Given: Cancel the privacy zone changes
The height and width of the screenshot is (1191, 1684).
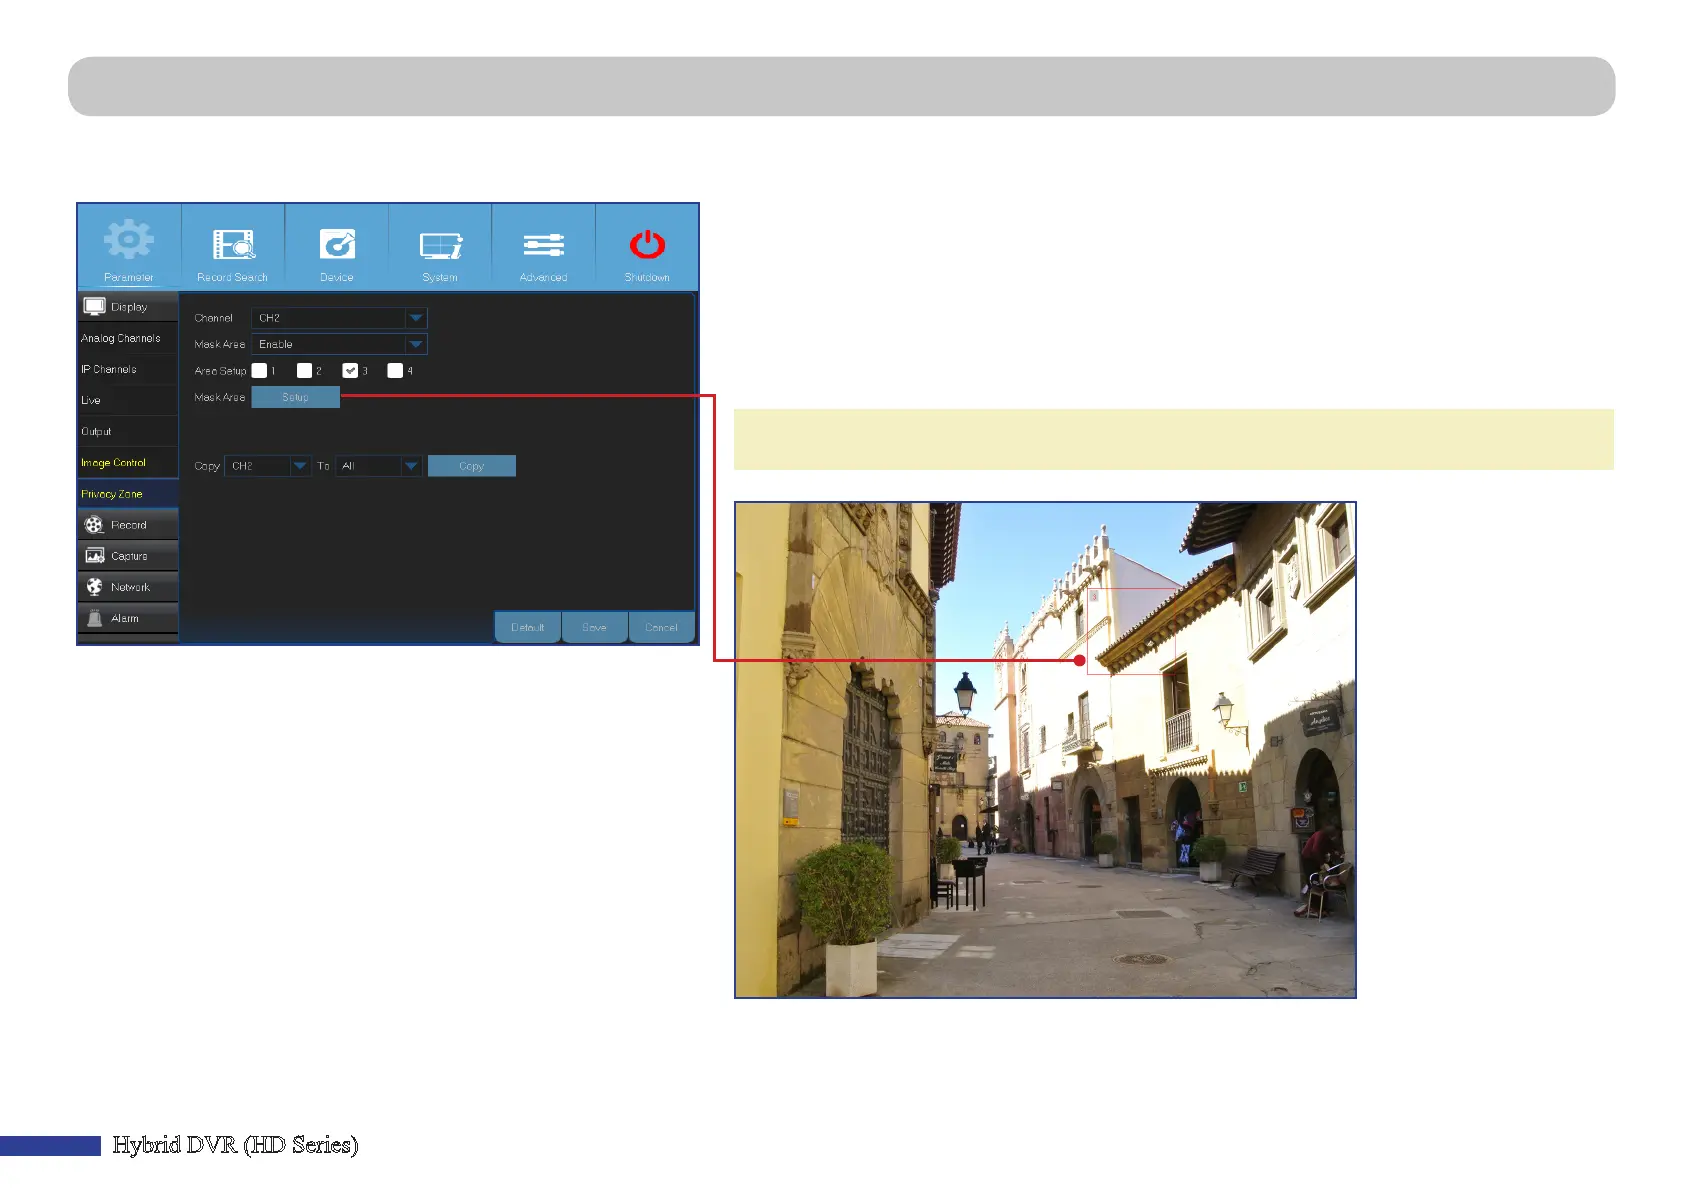Looking at the screenshot, I should click(x=661, y=627).
